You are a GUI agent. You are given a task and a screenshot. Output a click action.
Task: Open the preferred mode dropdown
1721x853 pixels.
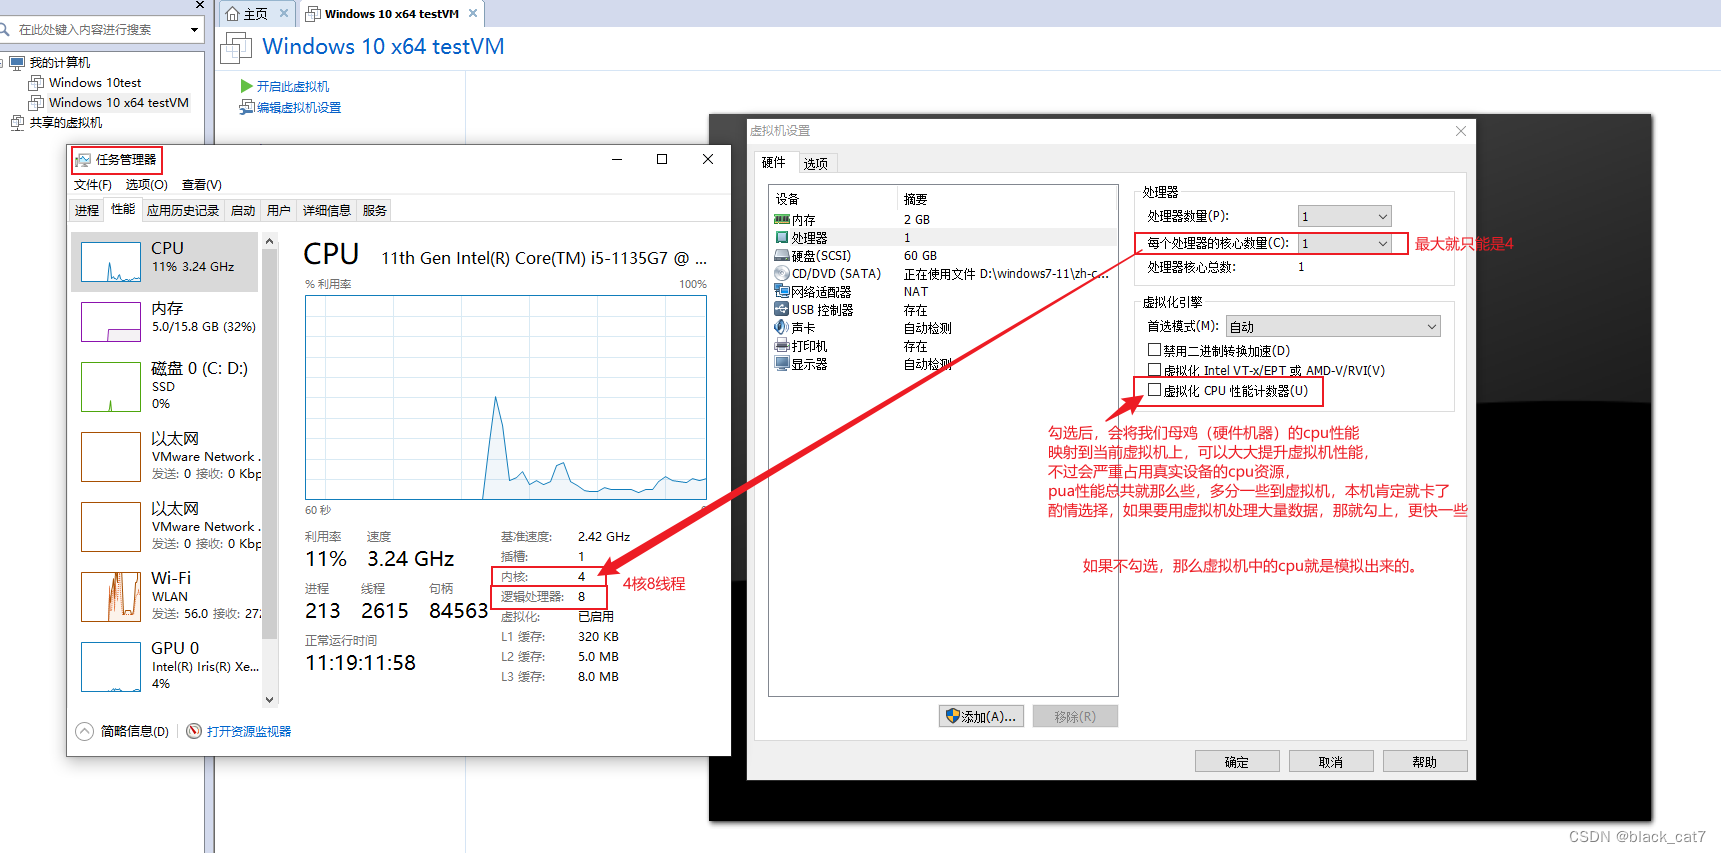click(1333, 326)
